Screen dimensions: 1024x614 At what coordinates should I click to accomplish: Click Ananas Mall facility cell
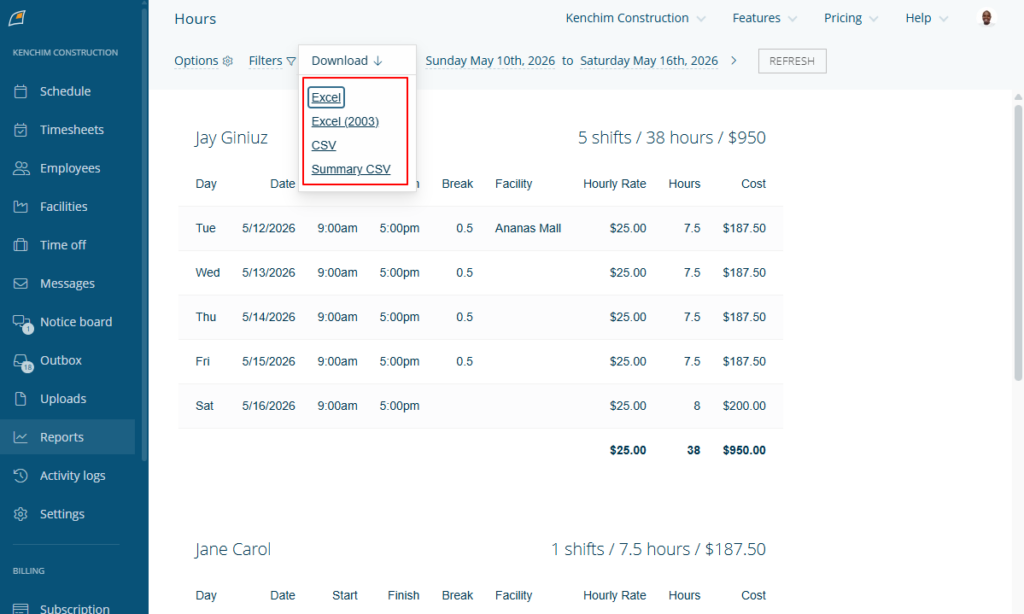528,229
